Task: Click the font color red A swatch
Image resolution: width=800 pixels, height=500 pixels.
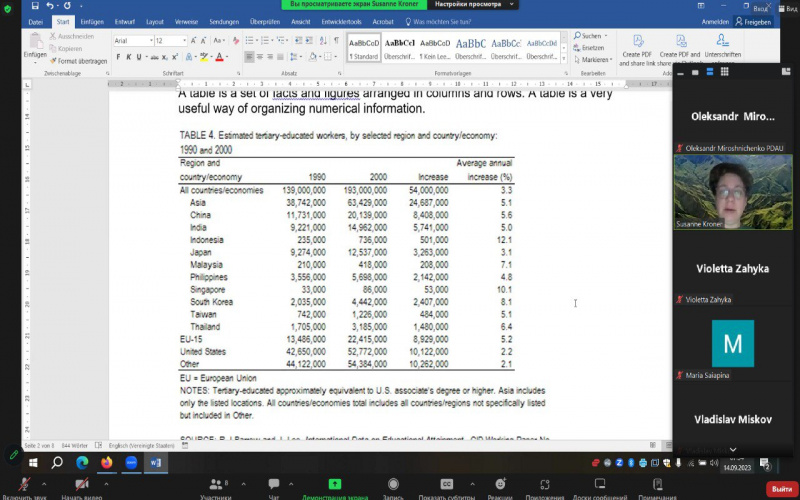Action: coord(219,57)
